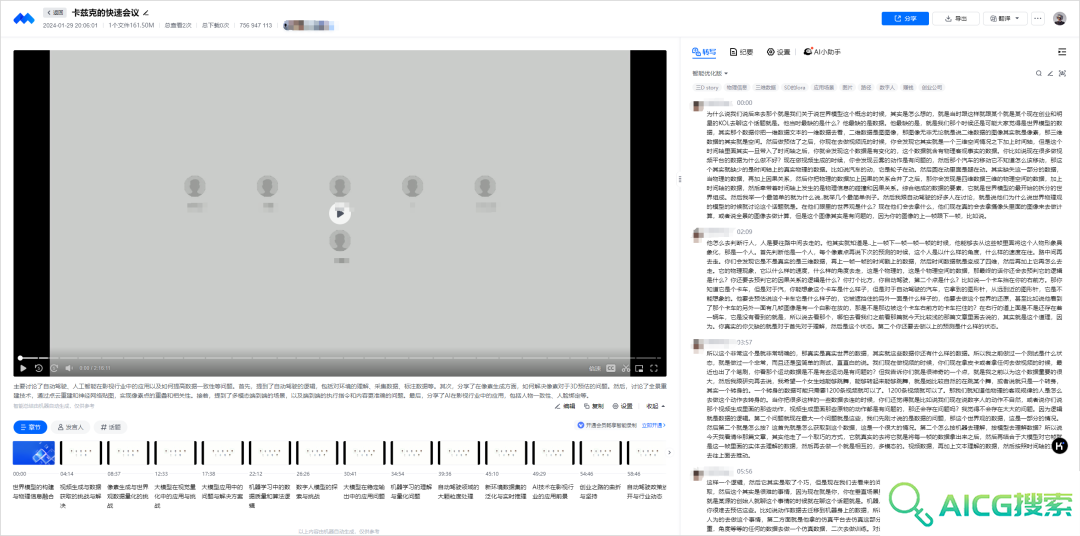Select the 创业公司 keyword tag
1080x536 pixels.
[932, 87]
